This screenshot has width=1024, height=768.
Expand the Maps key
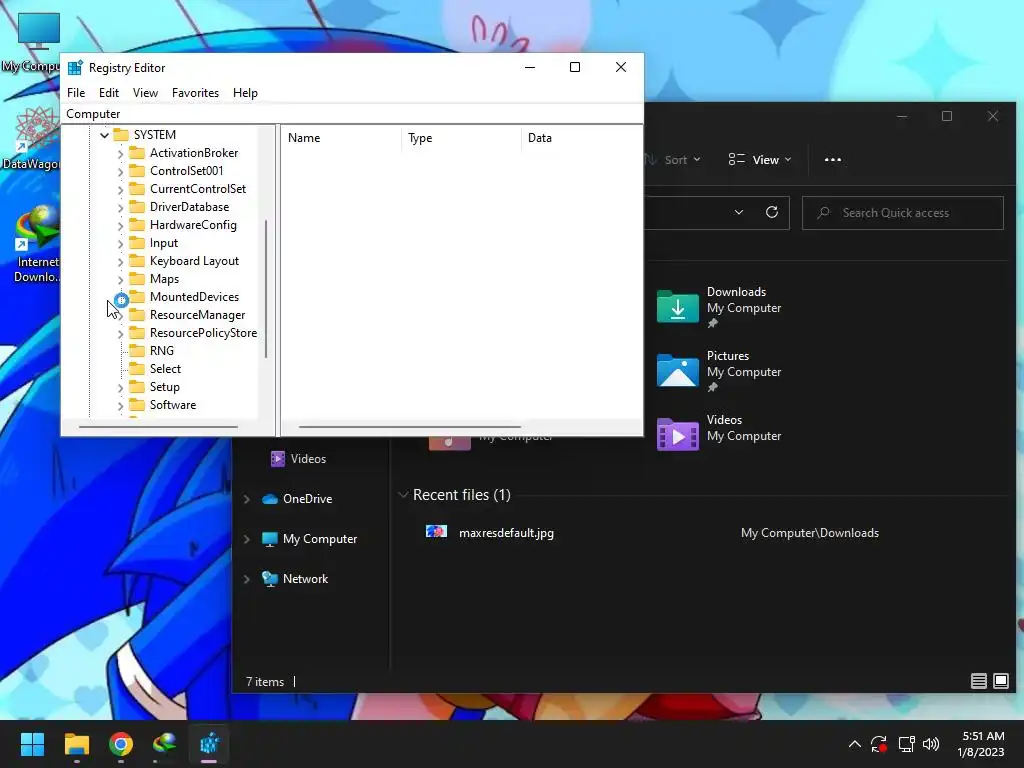coord(120,280)
